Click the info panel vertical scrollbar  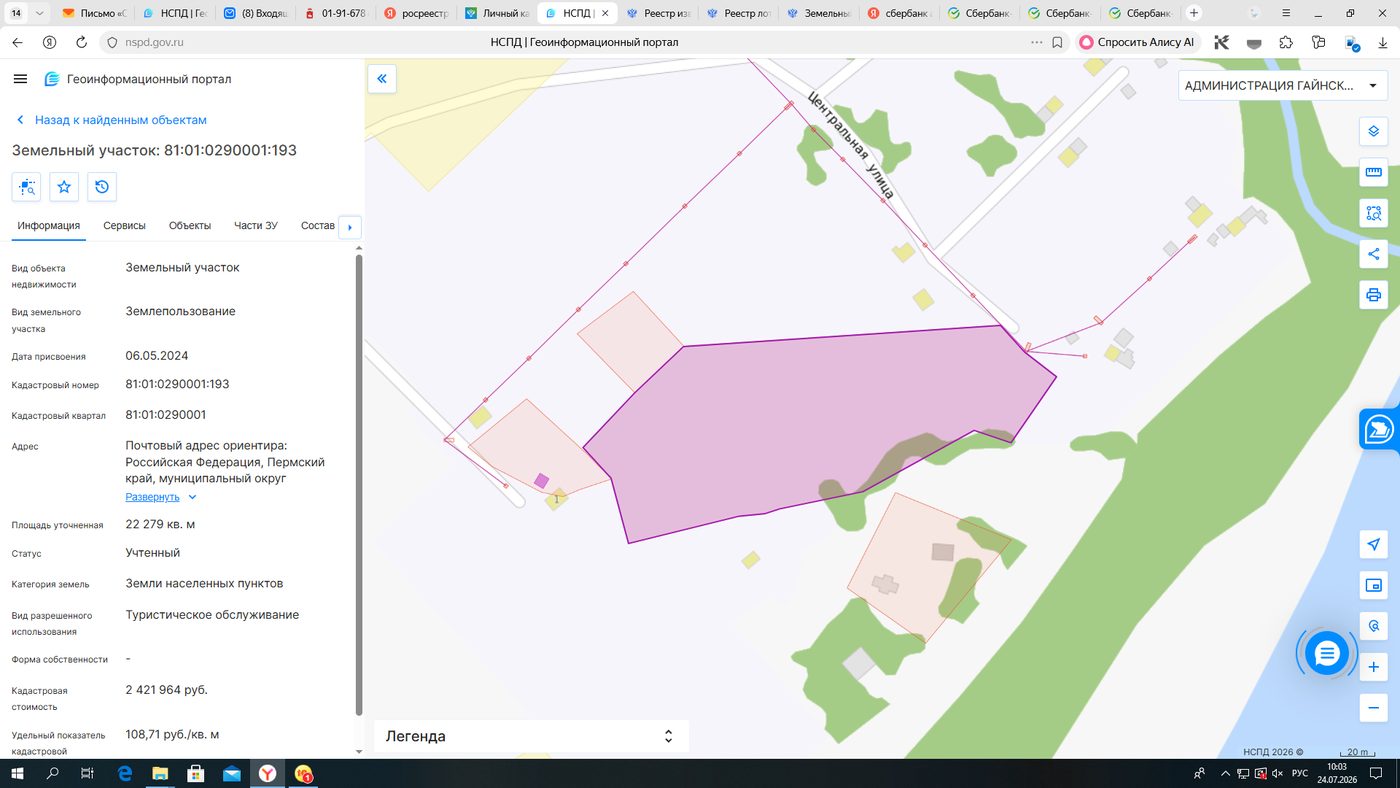pyautogui.click(x=359, y=485)
